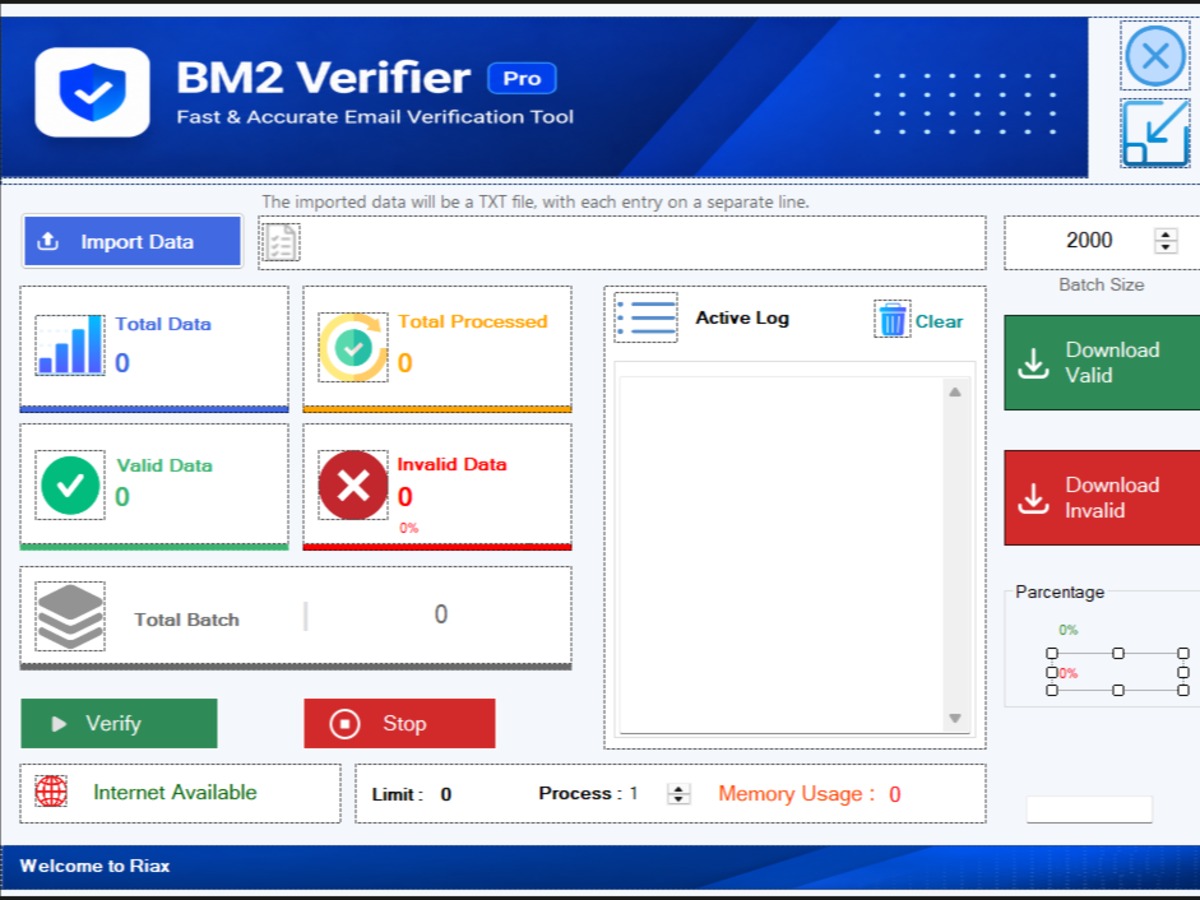
Task: Click the trash can icon beside Clear
Action: click(892, 319)
